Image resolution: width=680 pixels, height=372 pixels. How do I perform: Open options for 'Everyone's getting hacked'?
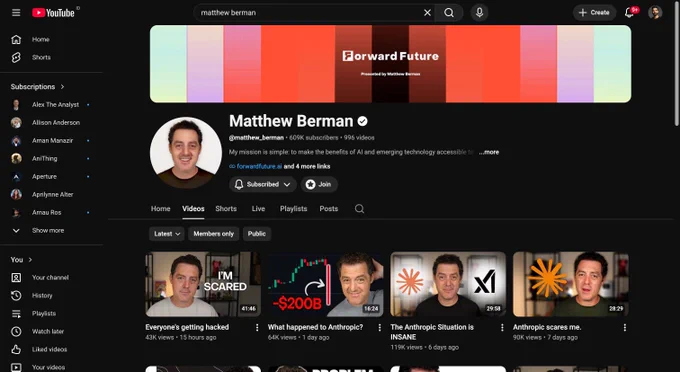pyautogui.click(x=257, y=327)
